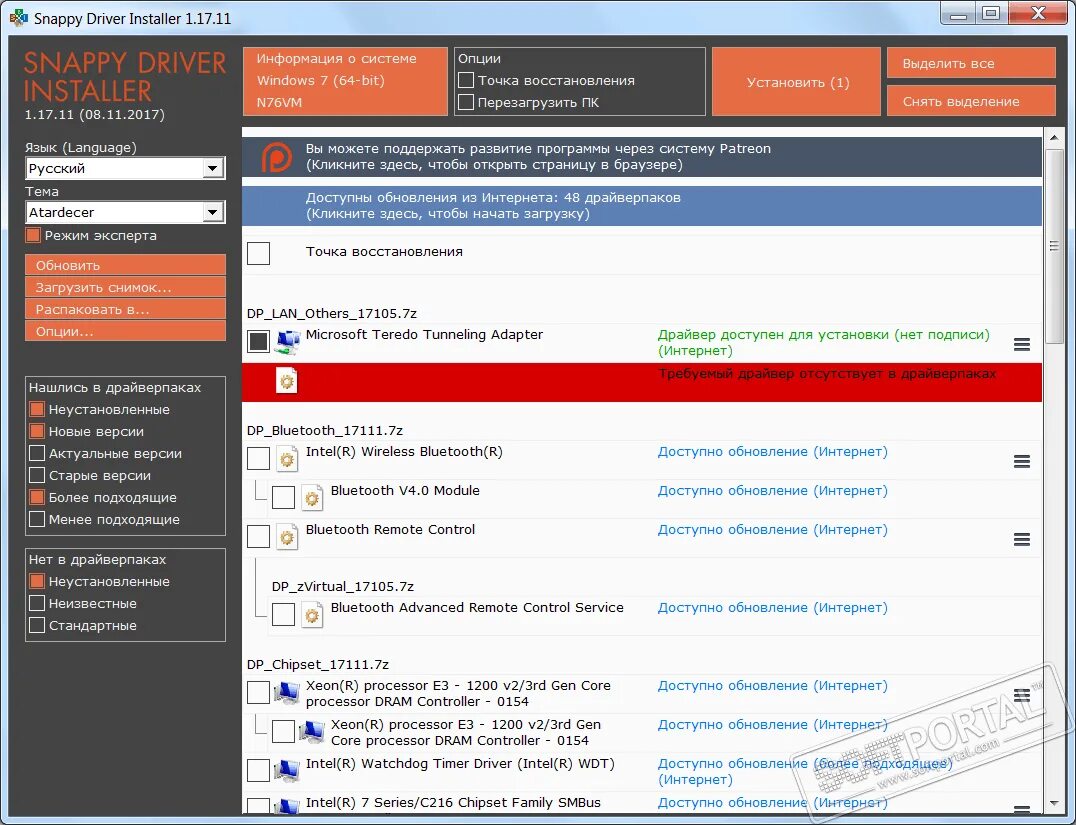This screenshot has height=825, width=1076.
Task: Enable the Актуальные версии filter
Action: point(37,454)
